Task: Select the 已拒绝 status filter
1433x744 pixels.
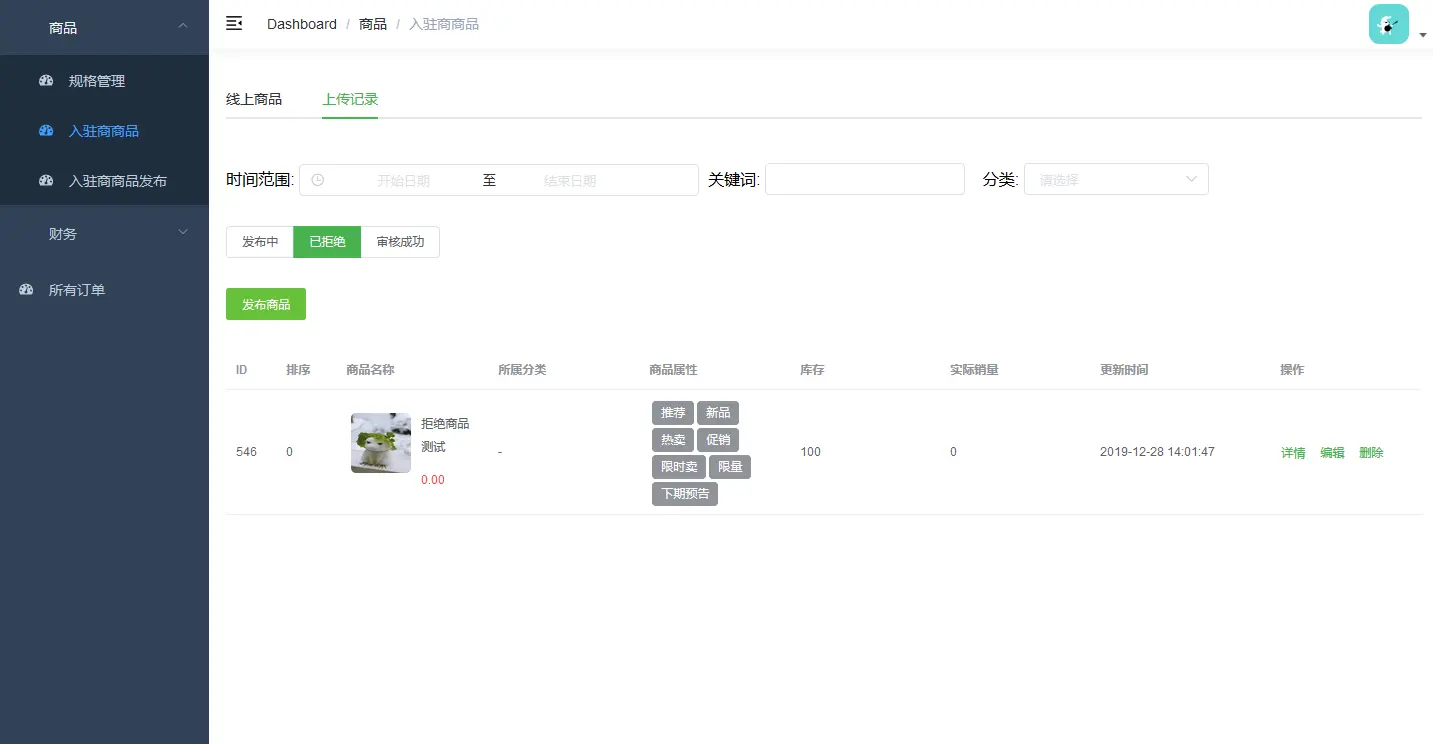Action: pyautogui.click(x=327, y=242)
